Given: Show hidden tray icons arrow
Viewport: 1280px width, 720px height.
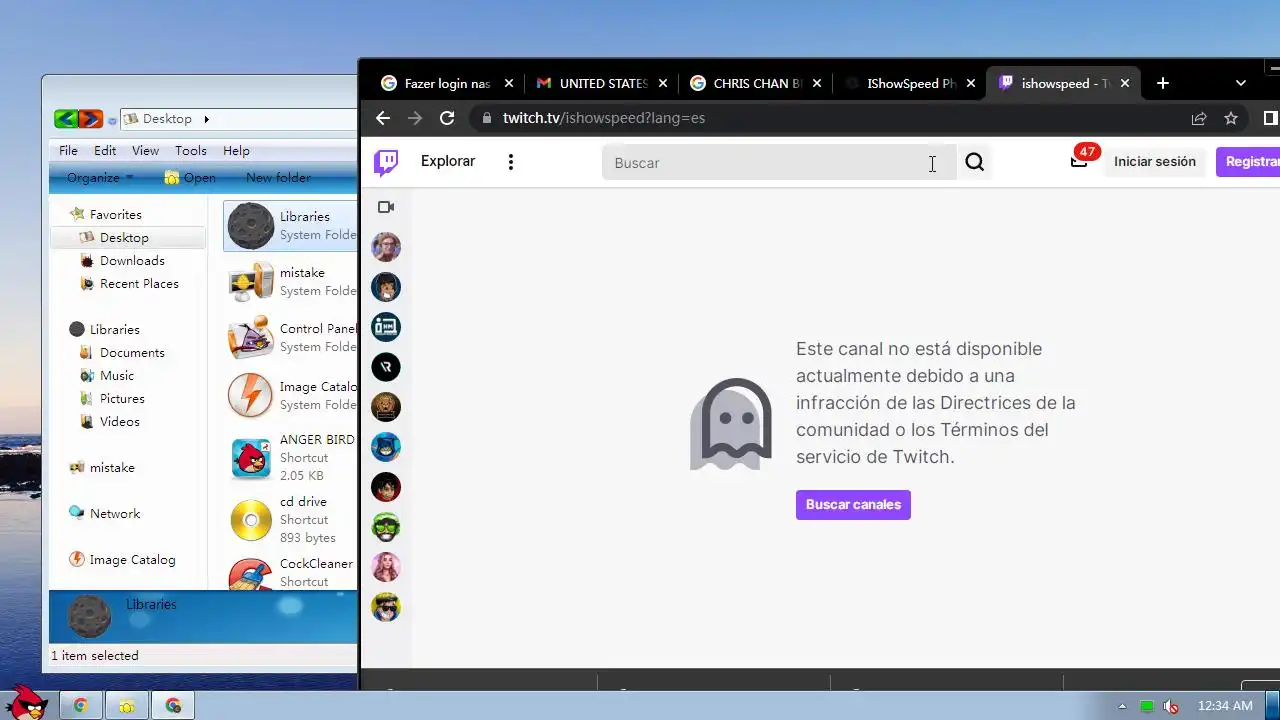Looking at the screenshot, I should coord(1122,706).
